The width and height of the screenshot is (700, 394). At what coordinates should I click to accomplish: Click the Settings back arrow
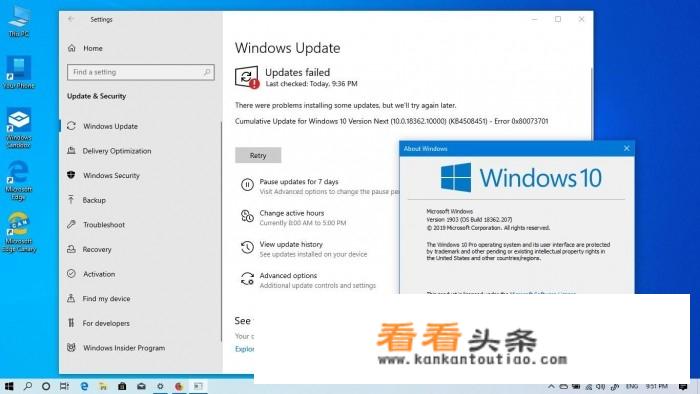pos(71,19)
